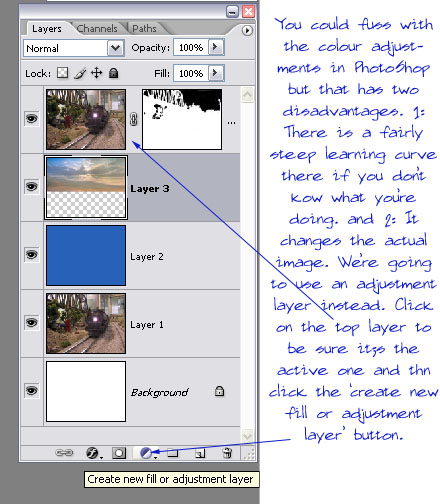Open the Normal blend mode dropdown
Image resolution: width=440 pixels, height=504 pixels.
pos(115,48)
